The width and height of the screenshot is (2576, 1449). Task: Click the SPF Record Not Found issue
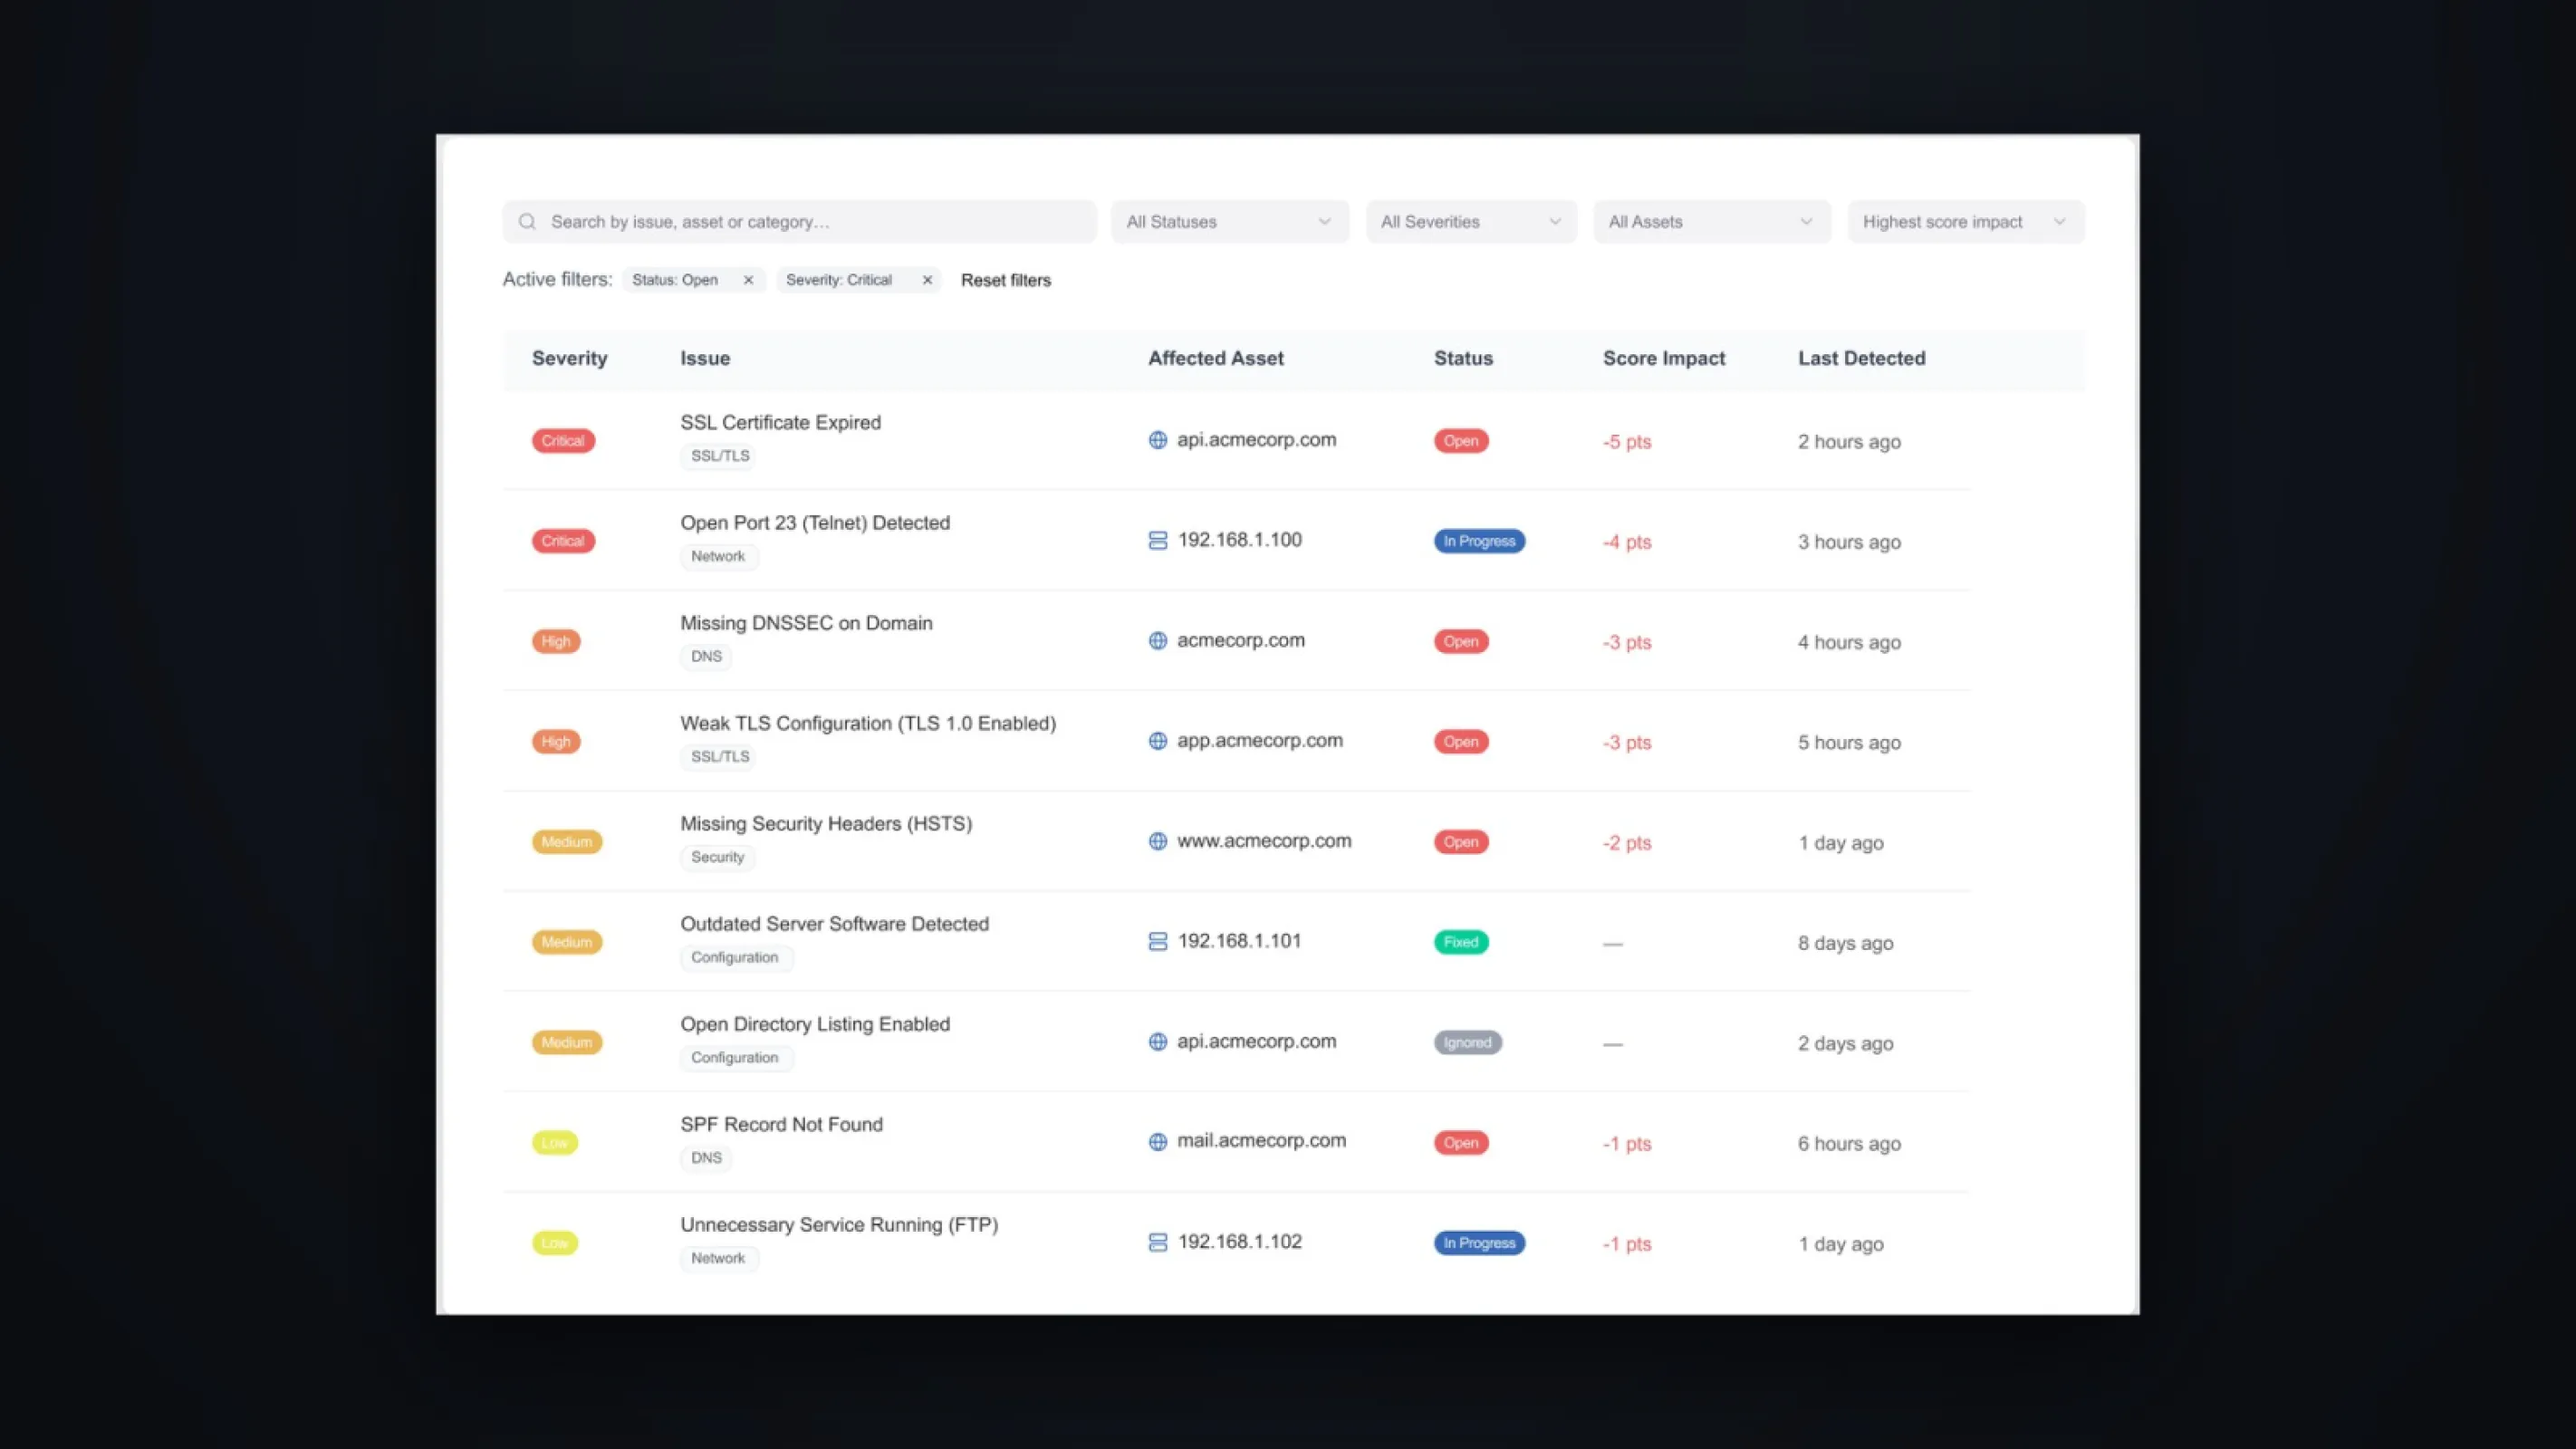click(x=781, y=1124)
